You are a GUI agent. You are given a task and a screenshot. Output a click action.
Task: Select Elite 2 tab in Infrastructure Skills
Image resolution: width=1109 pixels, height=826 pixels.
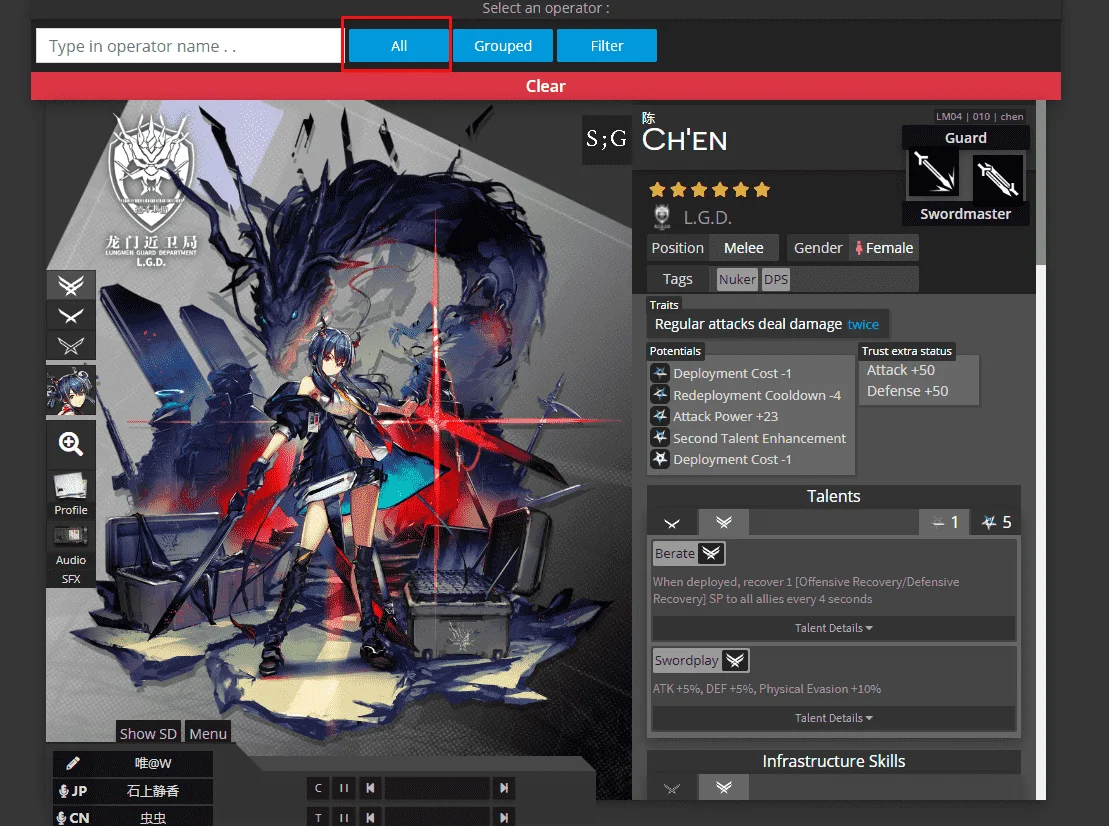pyautogui.click(x=724, y=788)
